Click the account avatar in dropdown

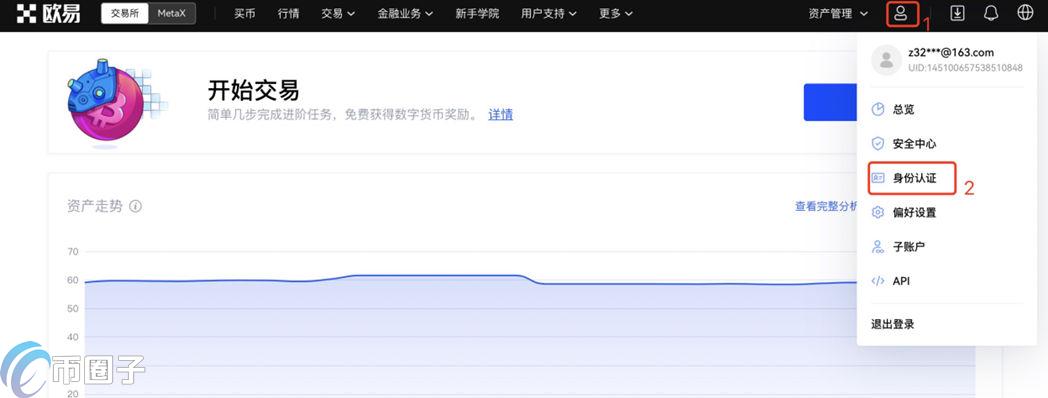tap(887, 60)
